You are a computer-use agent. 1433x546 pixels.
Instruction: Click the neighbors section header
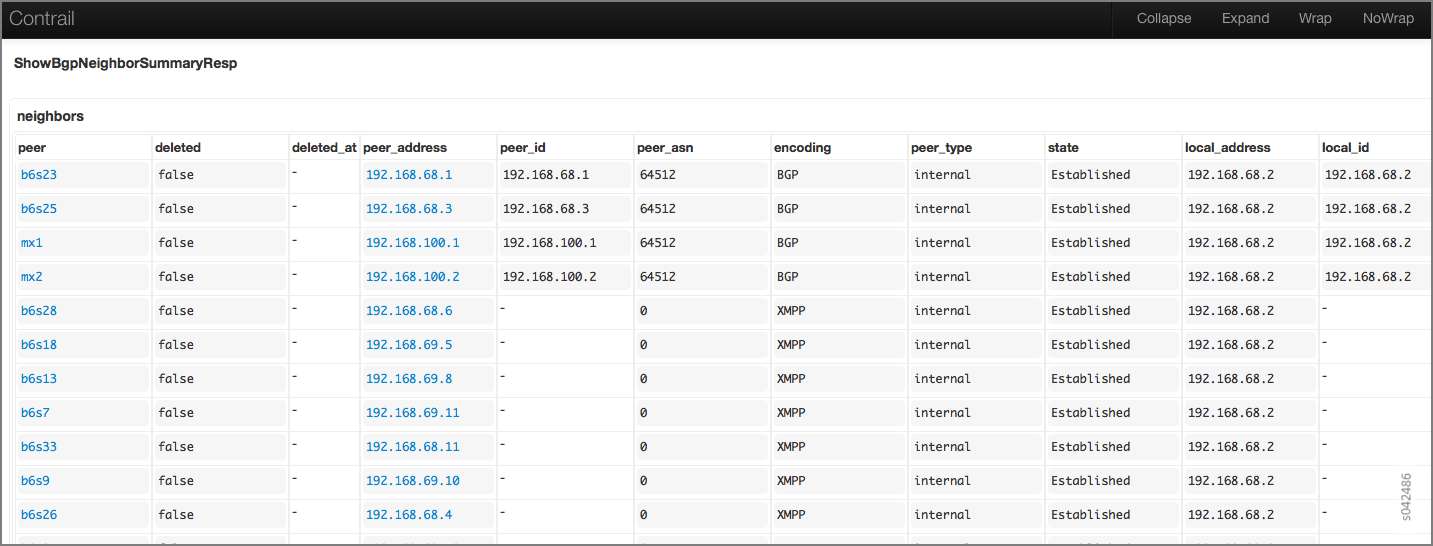click(x=51, y=116)
